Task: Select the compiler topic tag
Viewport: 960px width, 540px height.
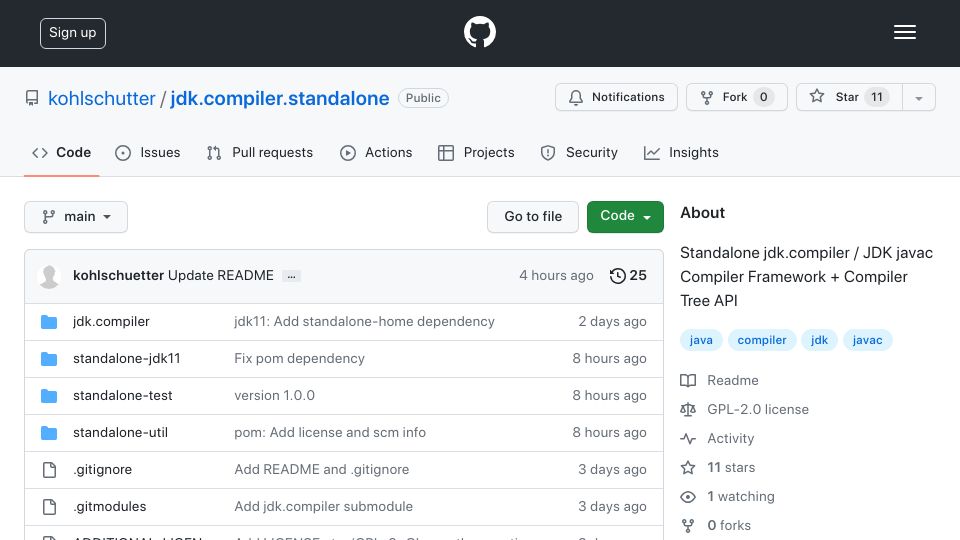Action: 762,340
